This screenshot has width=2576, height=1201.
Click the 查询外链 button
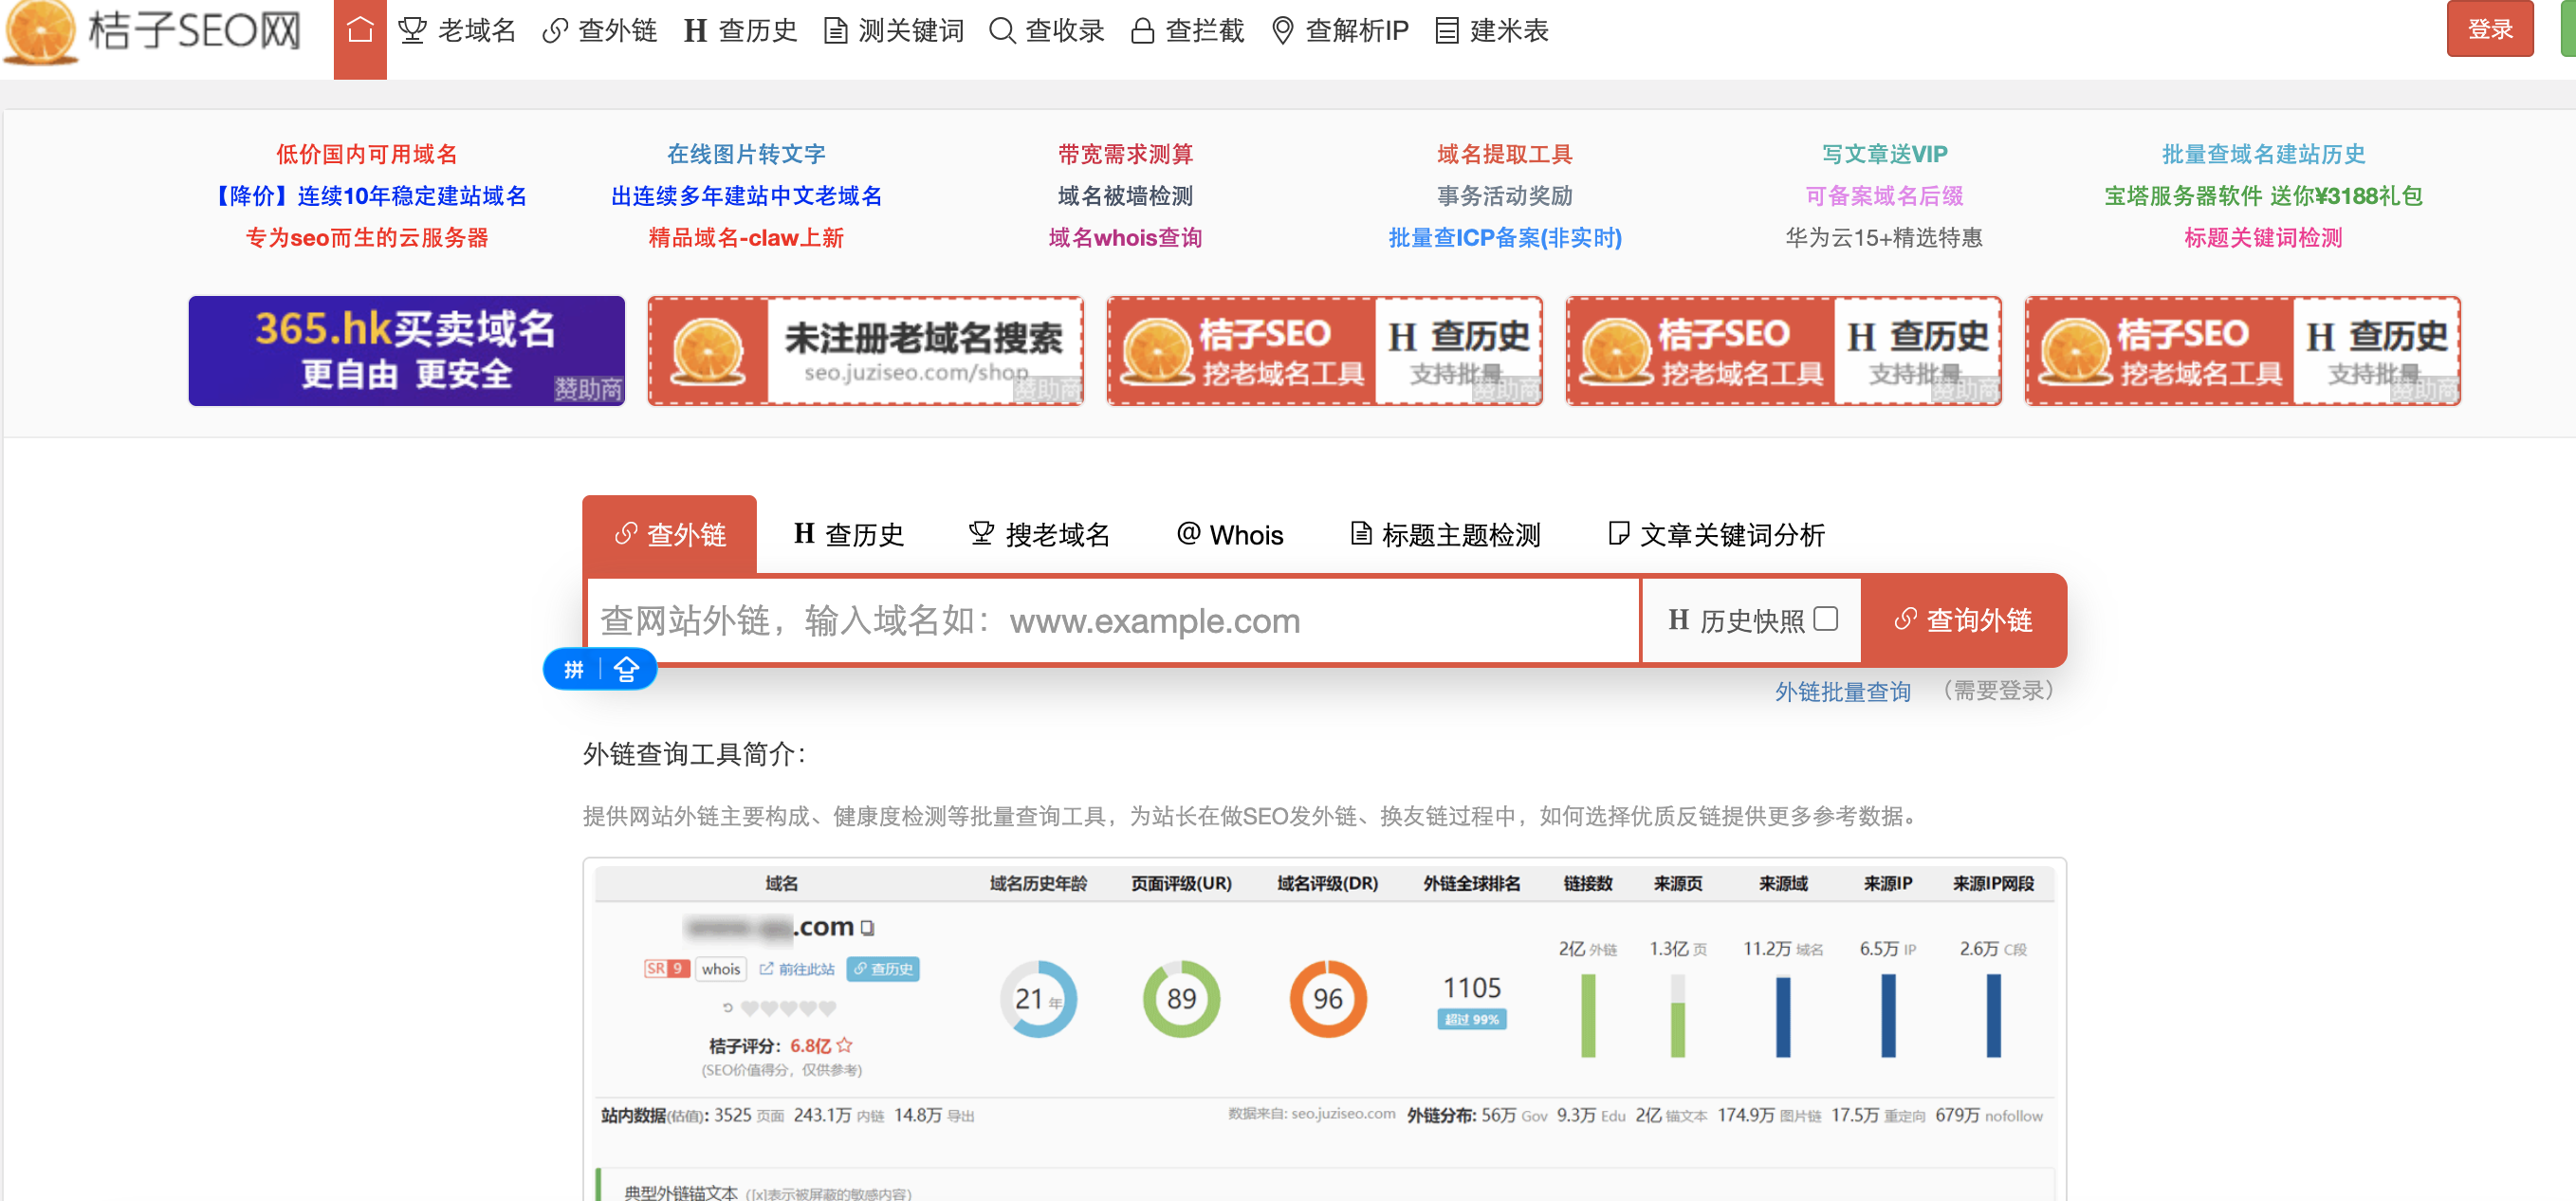point(1963,620)
